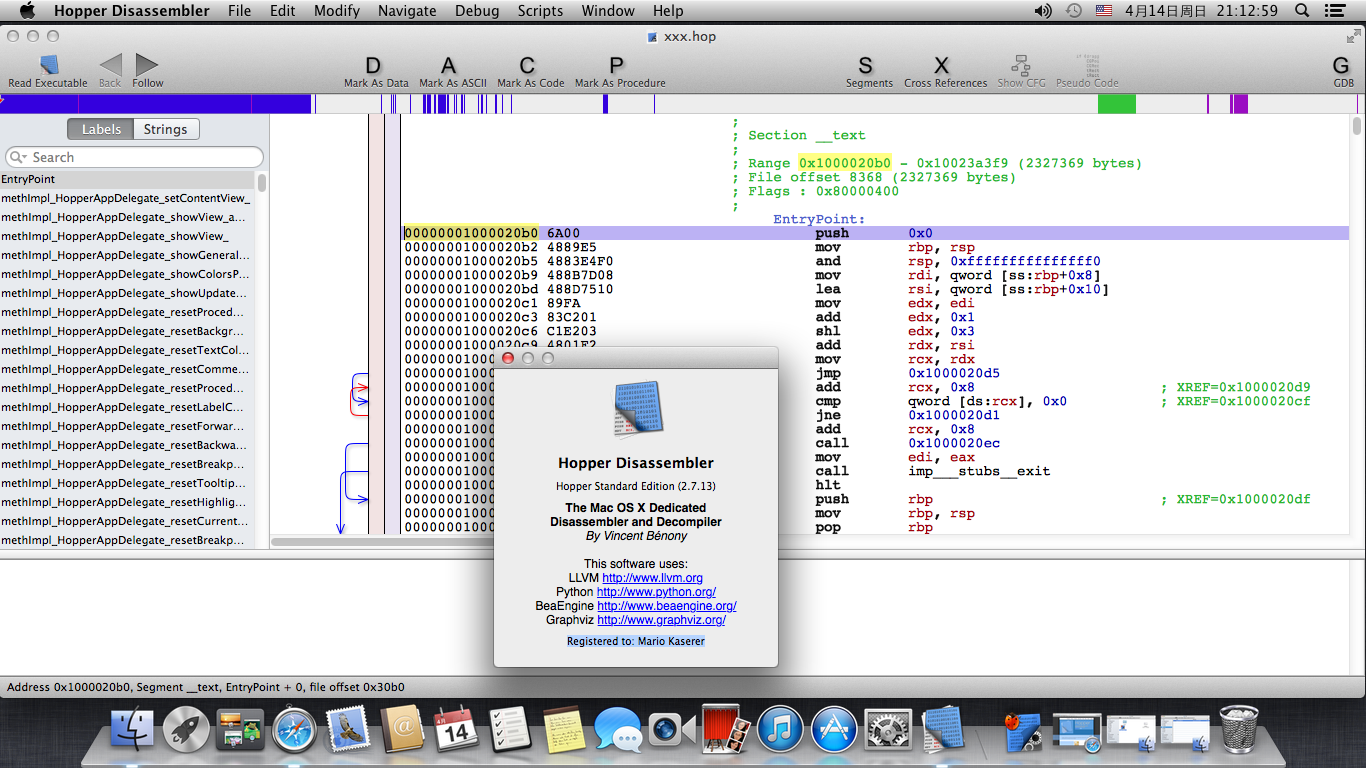This screenshot has width=1366, height=768.
Task: Select the methImpl_HopperAppDelegate_setContentView_ label
Action: coord(128,198)
